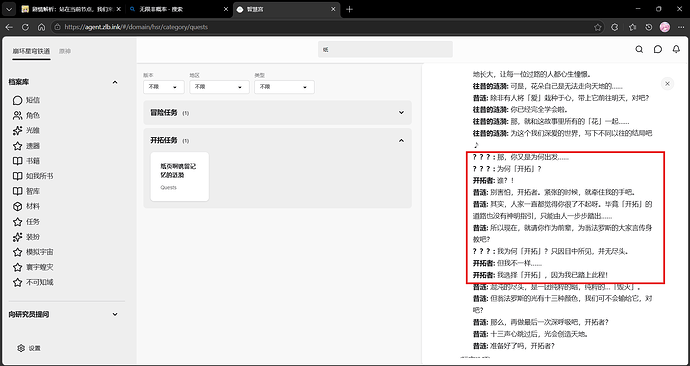This screenshot has height=366, width=690.
Task: Open 角色 characters icon in sidebar
Action: tap(17, 116)
